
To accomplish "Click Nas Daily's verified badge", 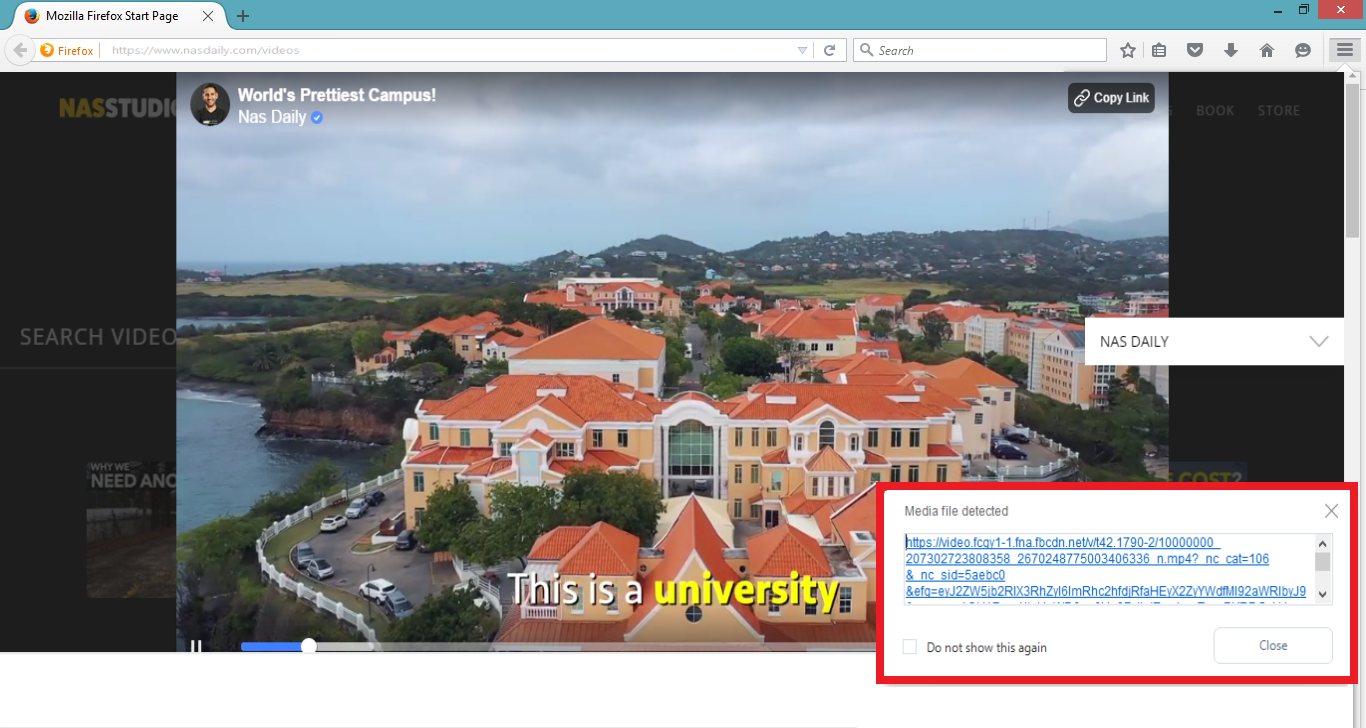I will coord(317,117).
